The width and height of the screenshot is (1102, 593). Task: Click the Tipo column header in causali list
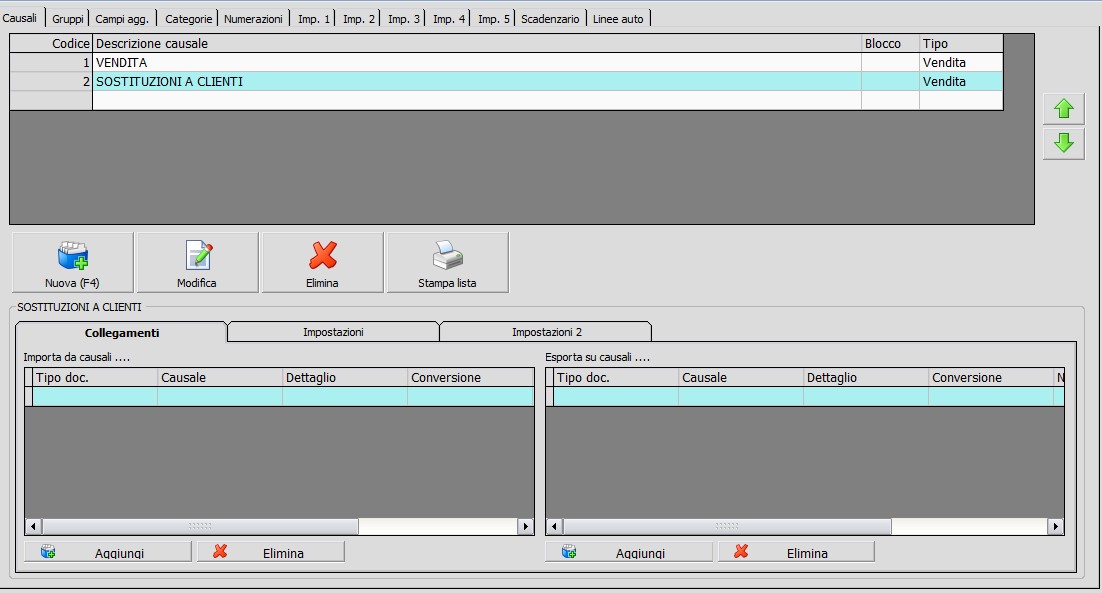point(961,44)
